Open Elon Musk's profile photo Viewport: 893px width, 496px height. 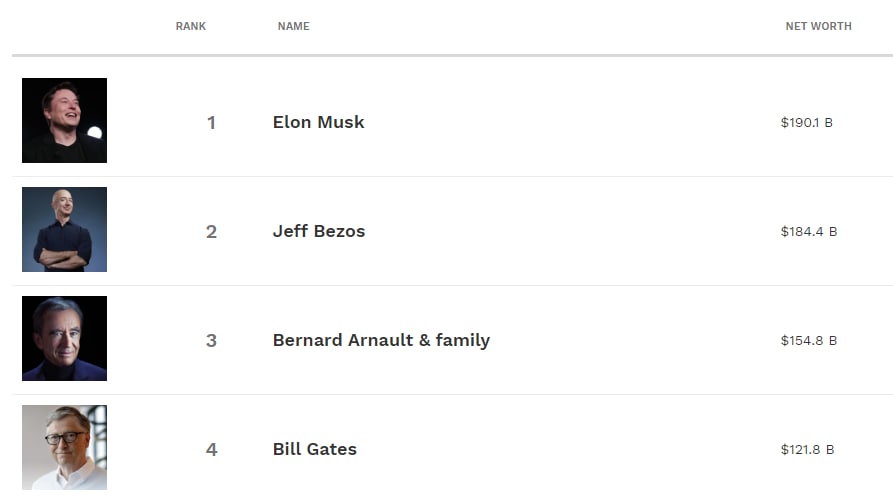click(x=64, y=120)
